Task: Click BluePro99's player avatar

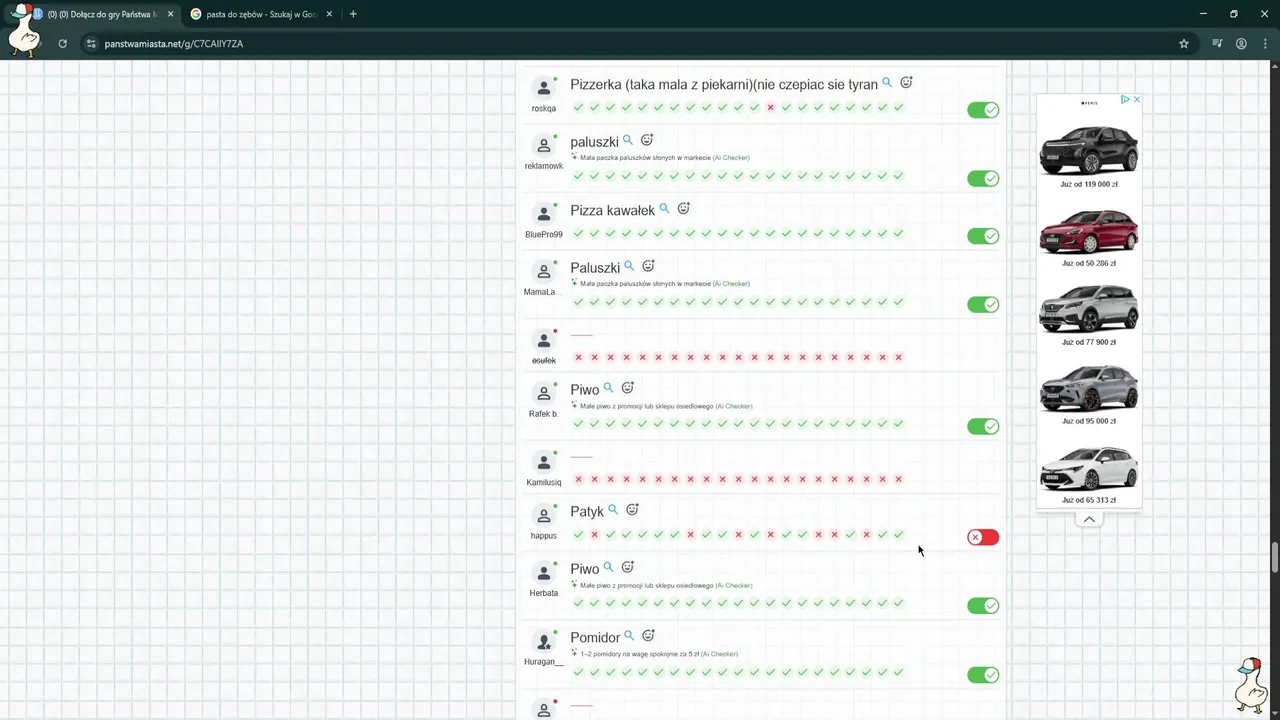Action: (x=544, y=214)
